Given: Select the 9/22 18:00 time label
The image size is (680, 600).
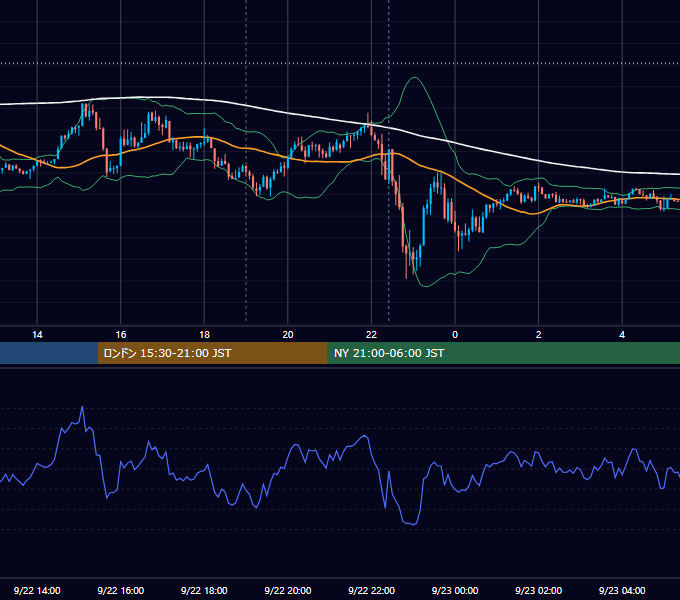Looking at the screenshot, I should pyautogui.click(x=204, y=590).
